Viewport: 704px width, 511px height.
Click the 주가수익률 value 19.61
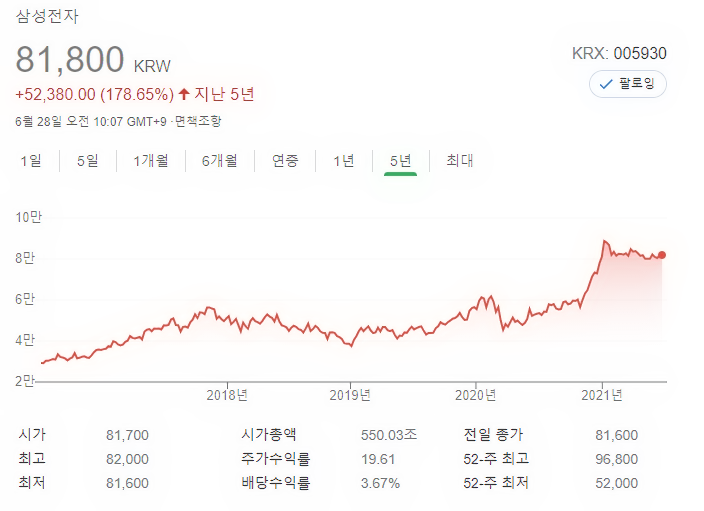pos(378,459)
